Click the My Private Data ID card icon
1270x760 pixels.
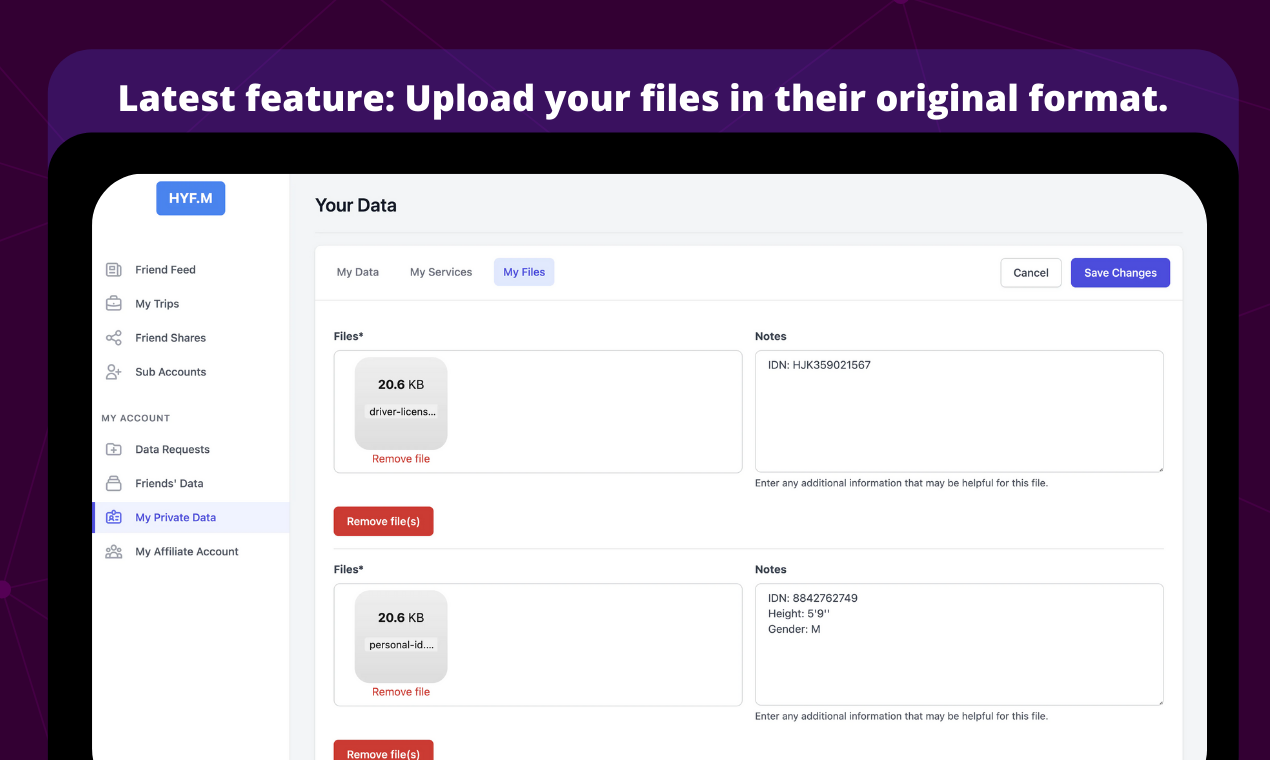pos(114,518)
